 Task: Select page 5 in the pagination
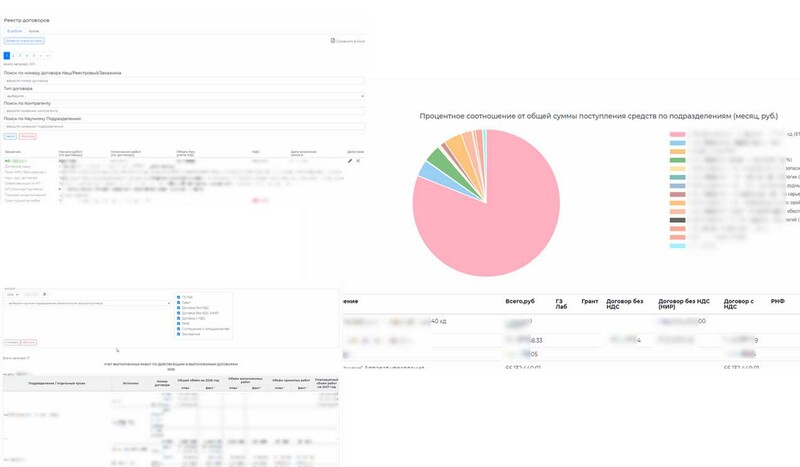click(34, 56)
